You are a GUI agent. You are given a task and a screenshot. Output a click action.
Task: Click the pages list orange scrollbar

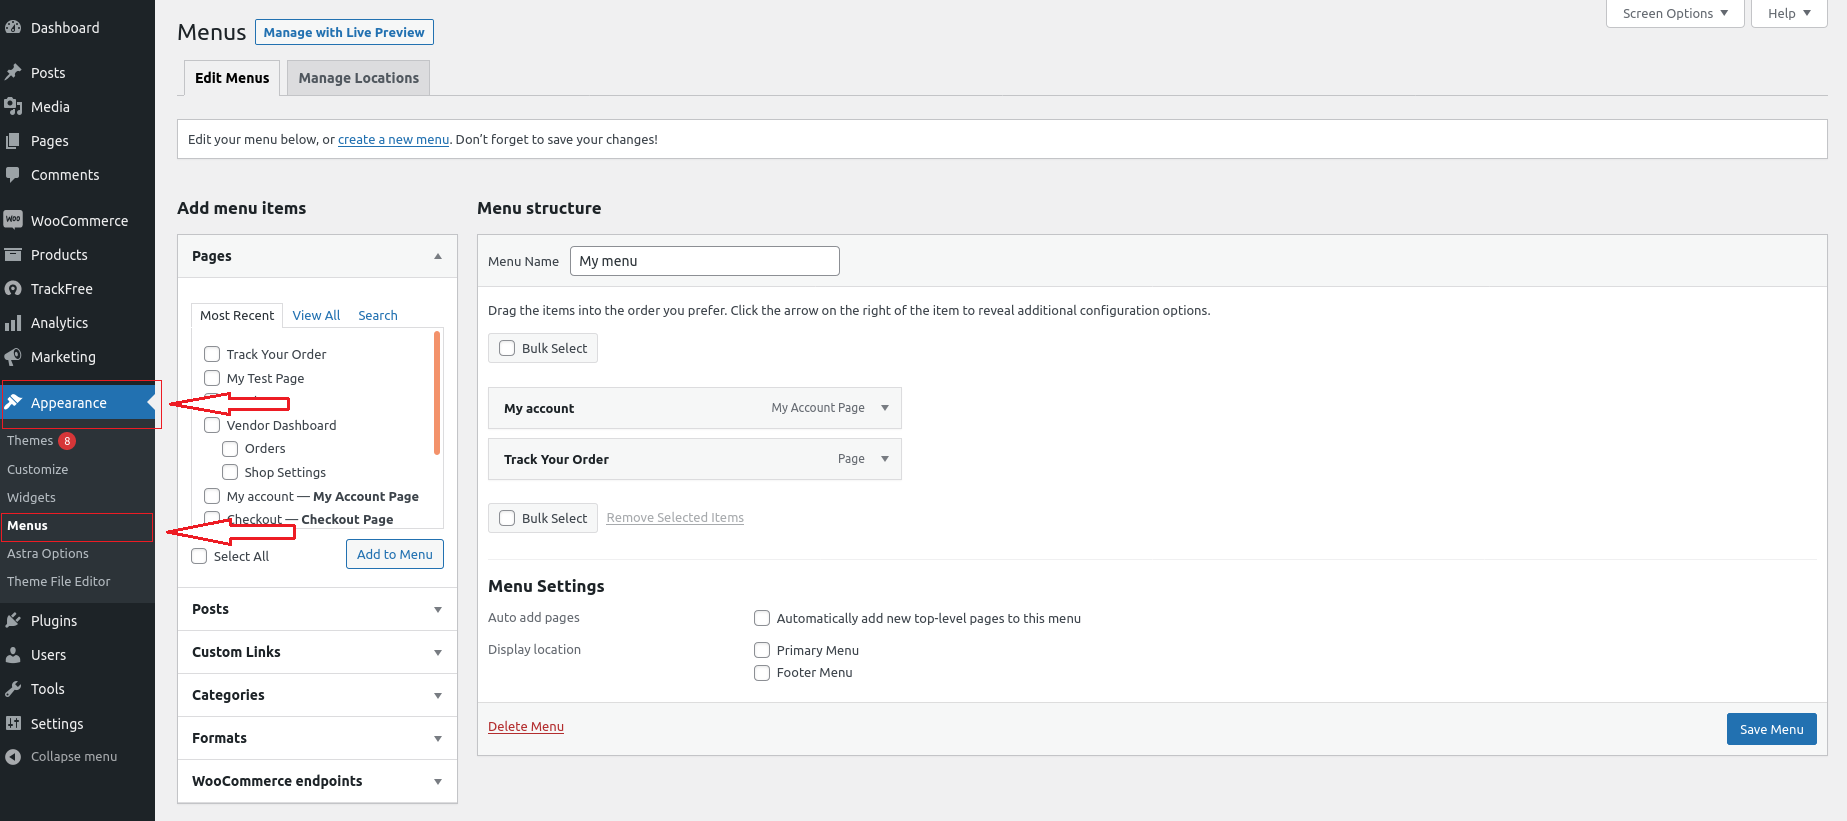437,393
